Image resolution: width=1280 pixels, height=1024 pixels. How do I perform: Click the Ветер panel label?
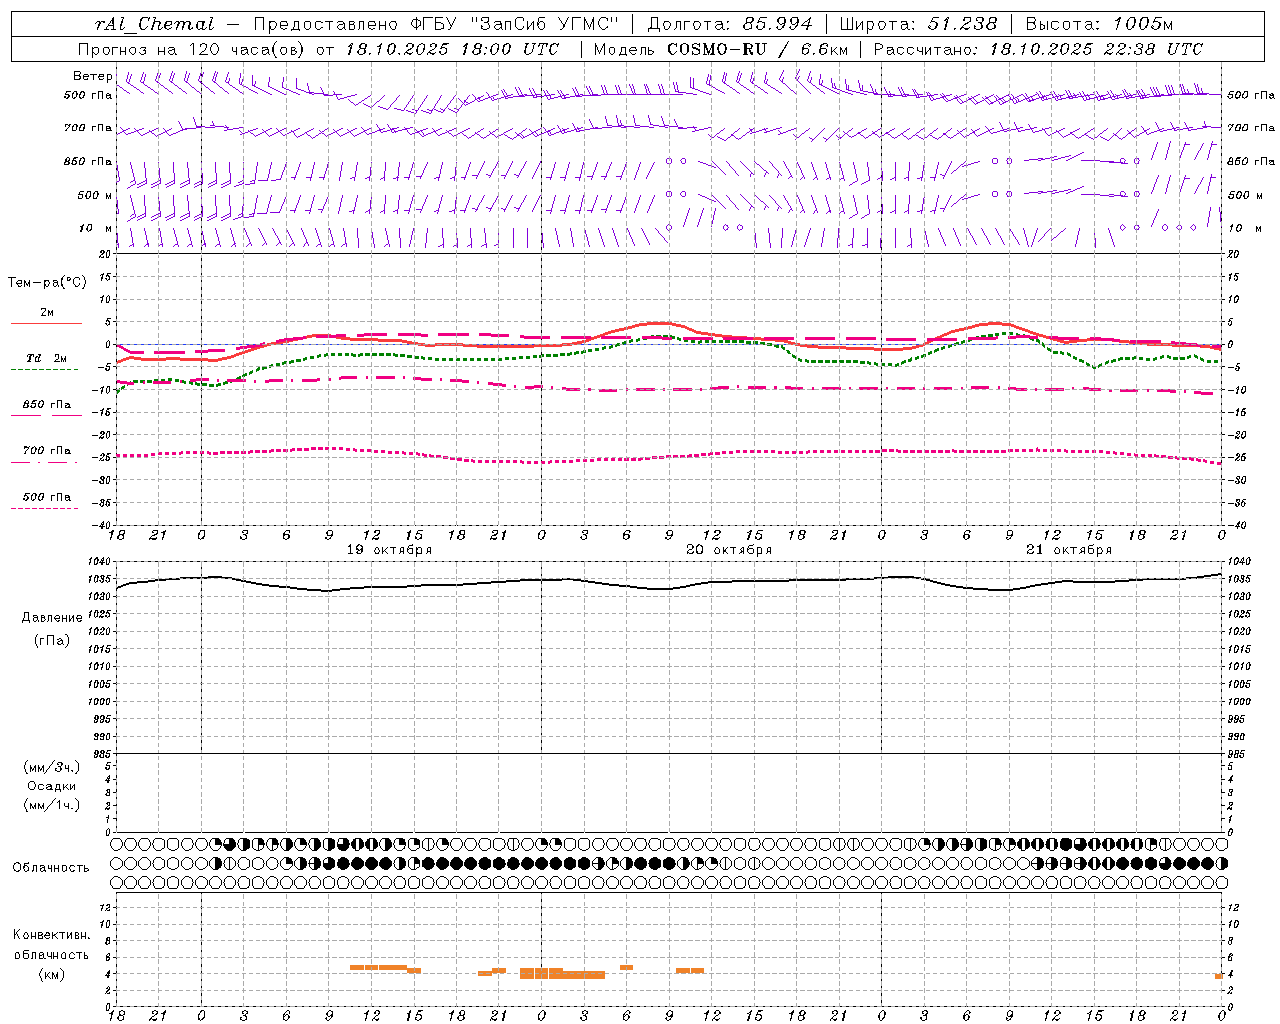pyautogui.click(x=92, y=76)
